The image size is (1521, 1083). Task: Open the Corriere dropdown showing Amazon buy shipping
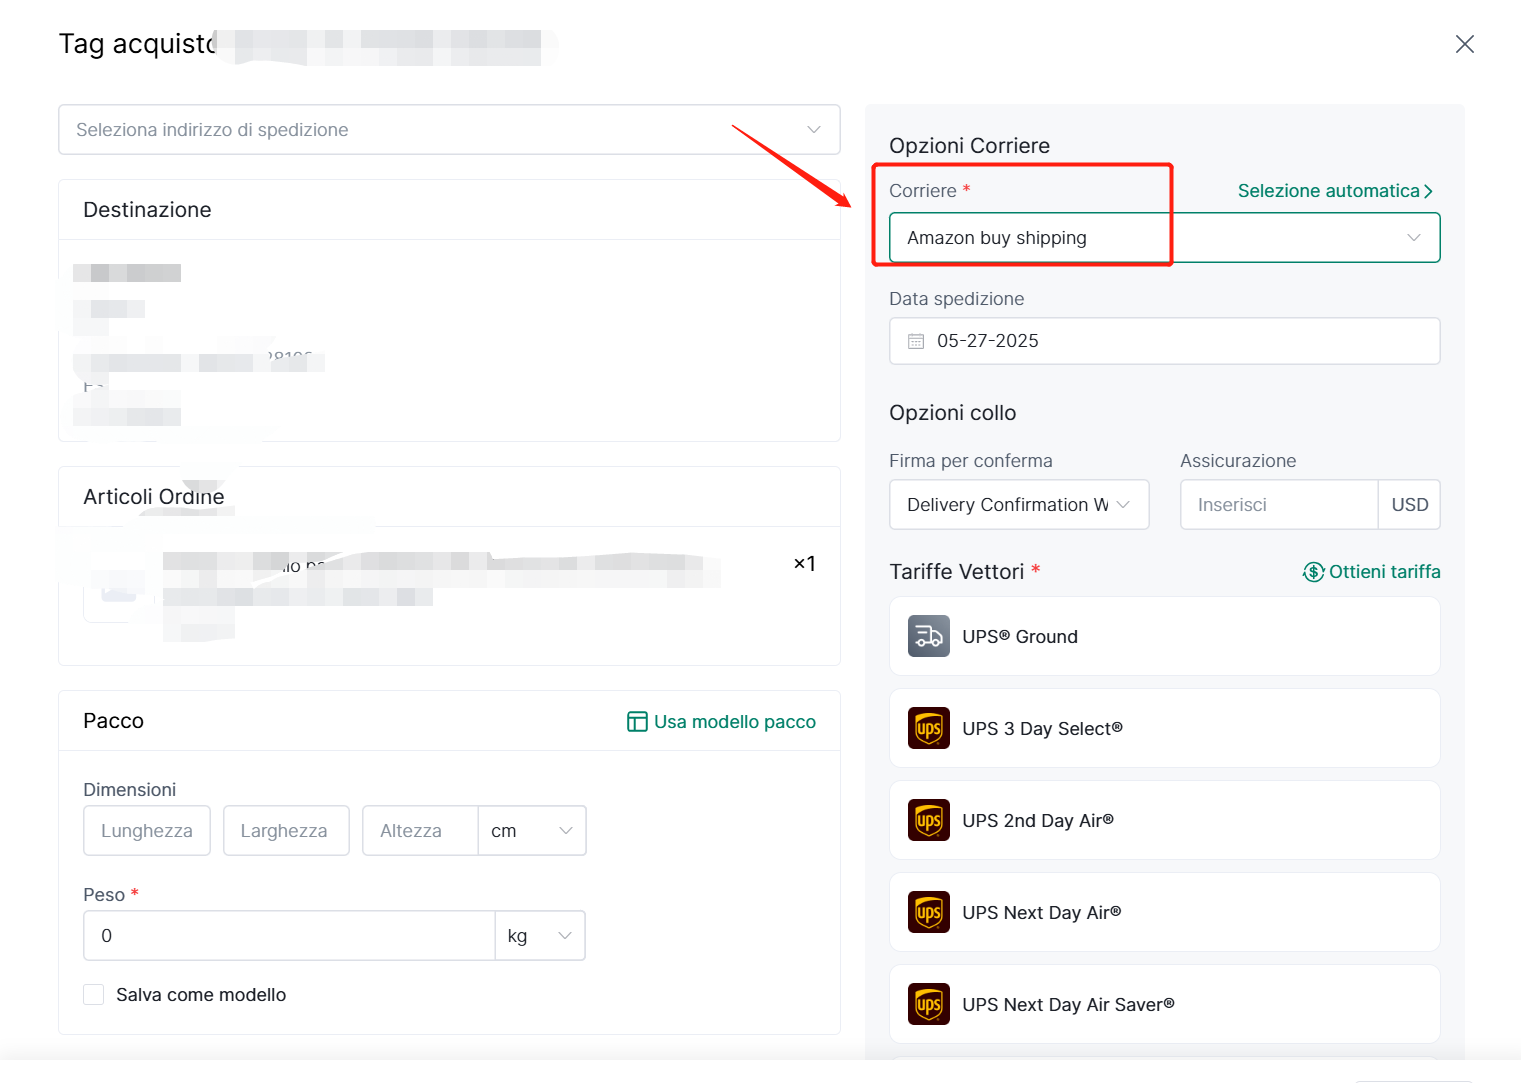(x=1164, y=238)
